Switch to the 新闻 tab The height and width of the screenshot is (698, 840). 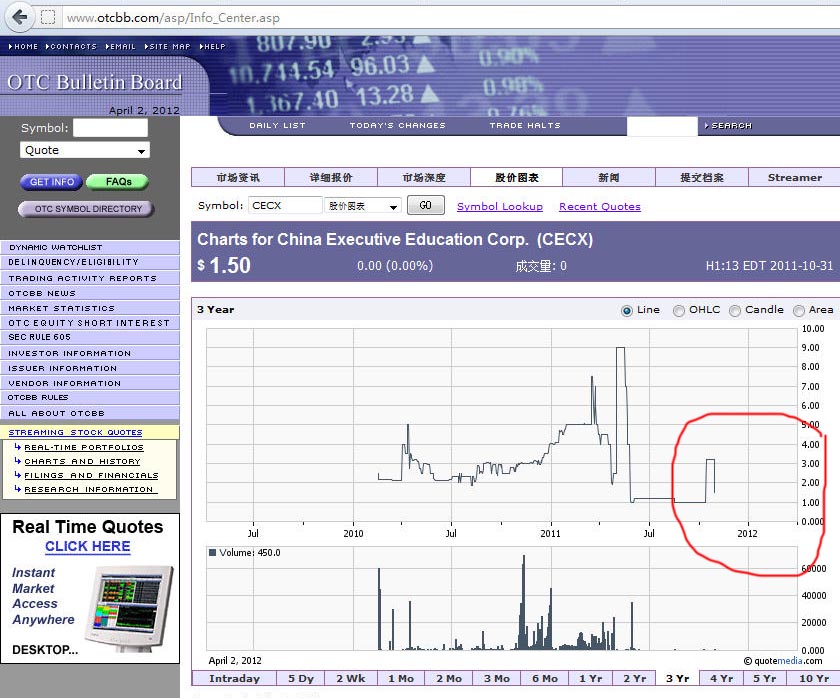pyautogui.click(x=609, y=177)
